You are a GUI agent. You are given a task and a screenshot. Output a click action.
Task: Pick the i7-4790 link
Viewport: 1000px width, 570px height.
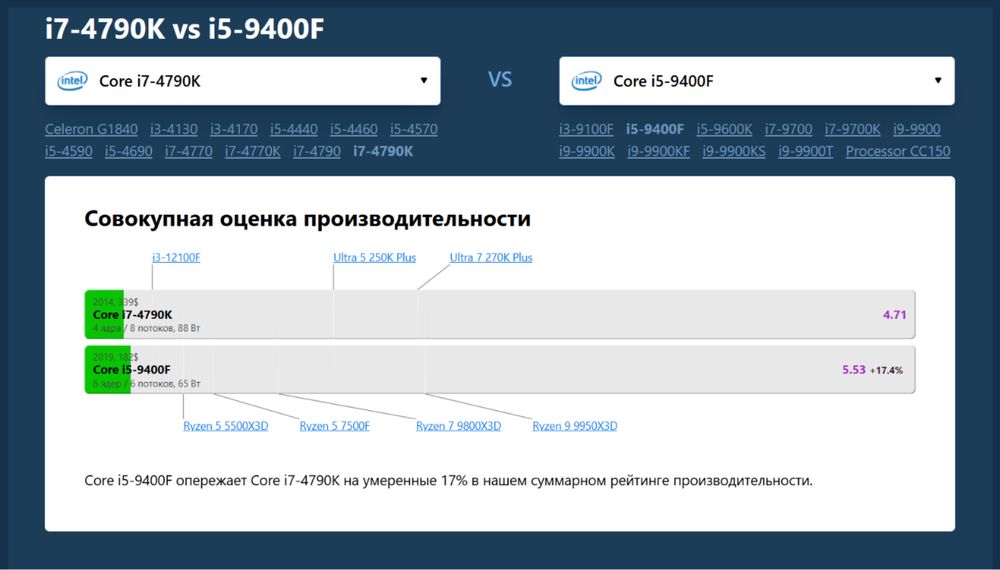click(317, 152)
